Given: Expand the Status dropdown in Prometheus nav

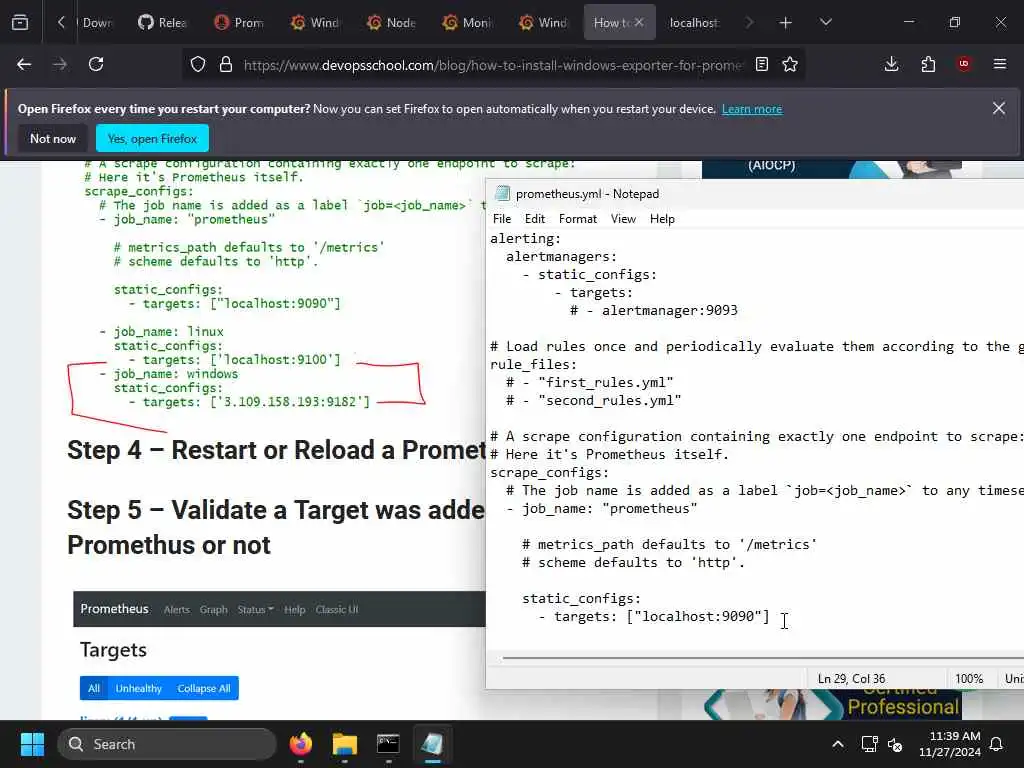Looking at the screenshot, I should click(x=255, y=609).
